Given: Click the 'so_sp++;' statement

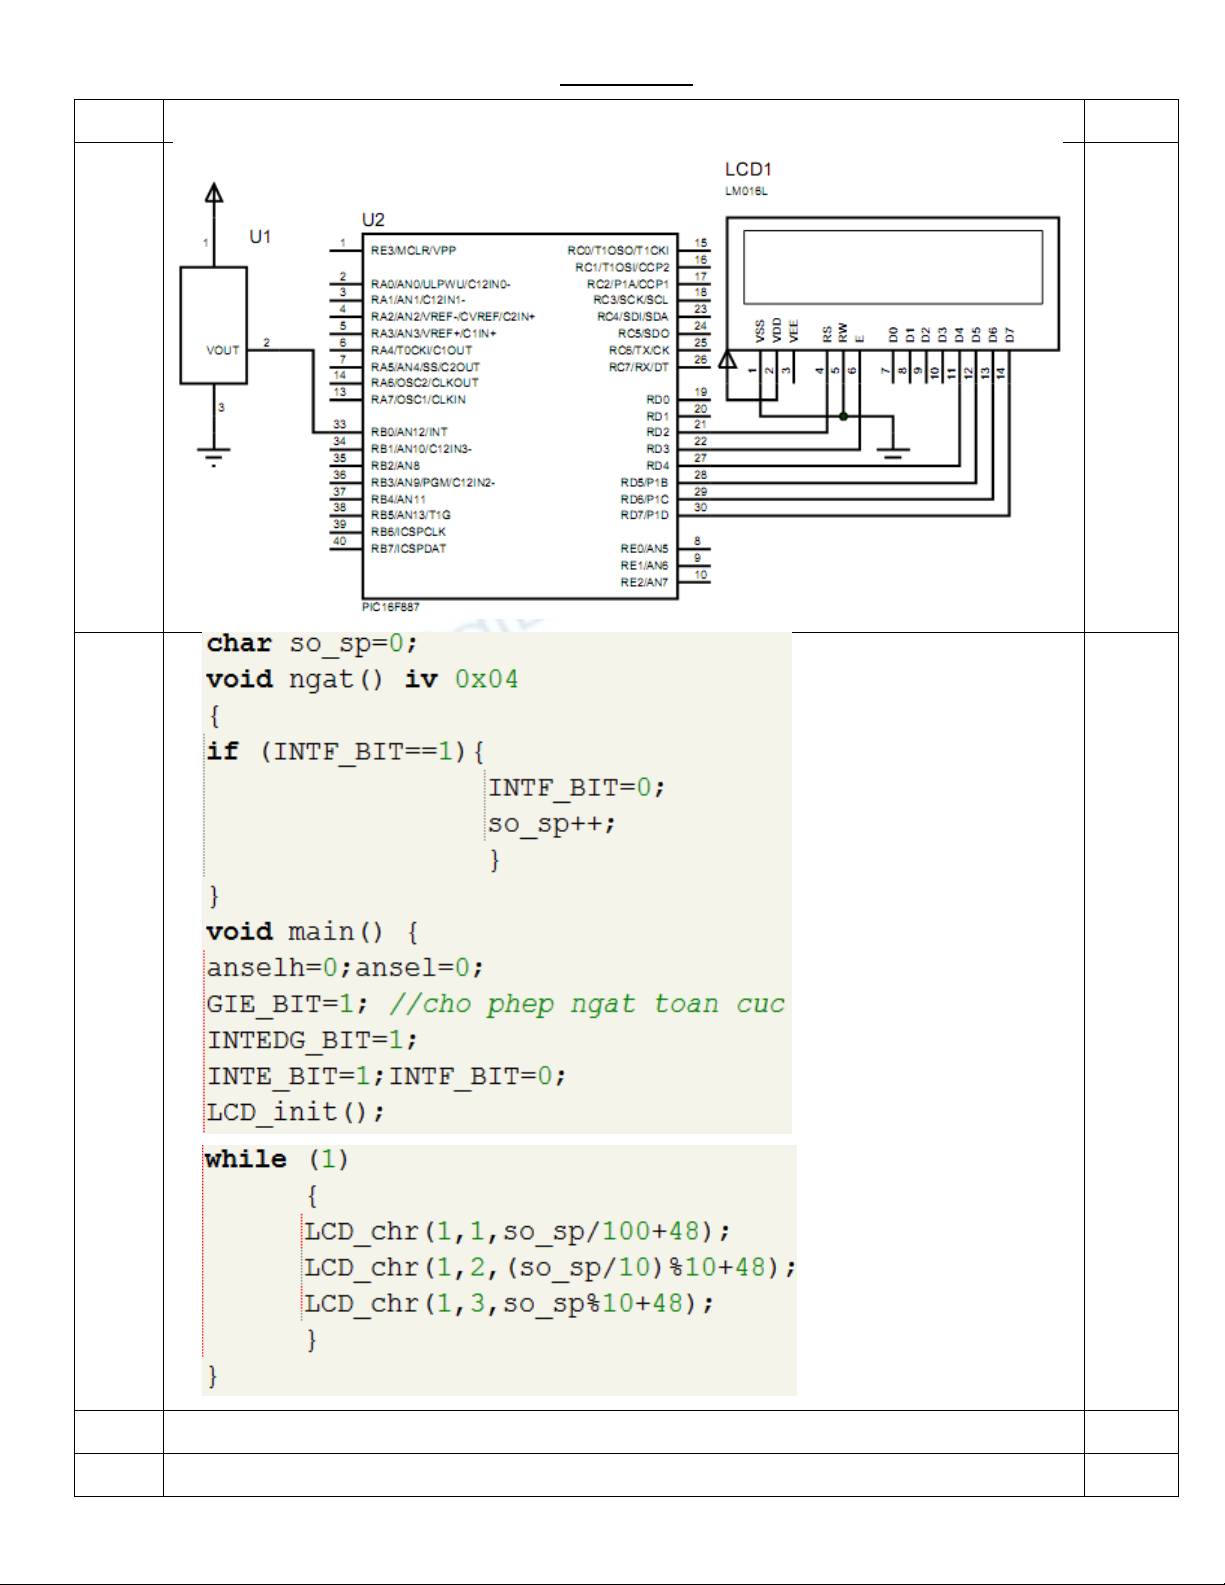Looking at the screenshot, I should tap(551, 823).
